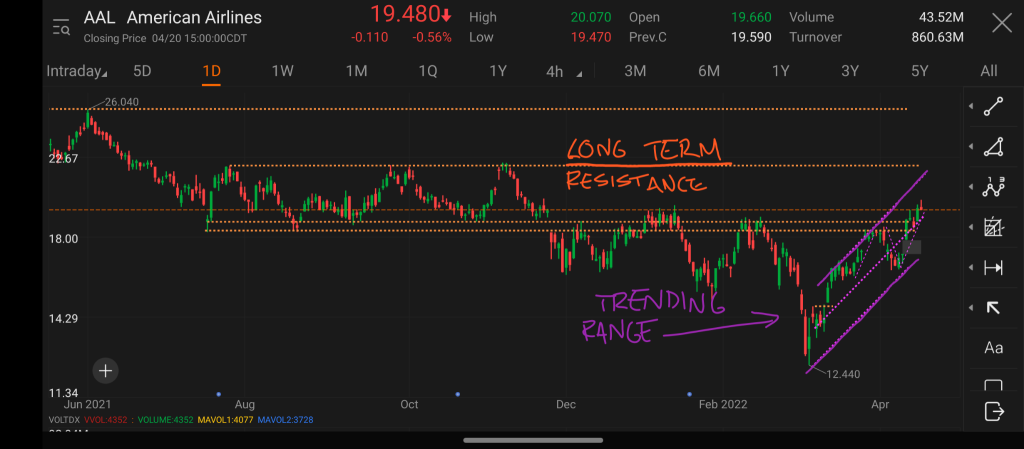The width and height of the screenshot is (1024, 449).
Task: Click the MAVOL1:4077 indicator value
Action: (225, 420)
